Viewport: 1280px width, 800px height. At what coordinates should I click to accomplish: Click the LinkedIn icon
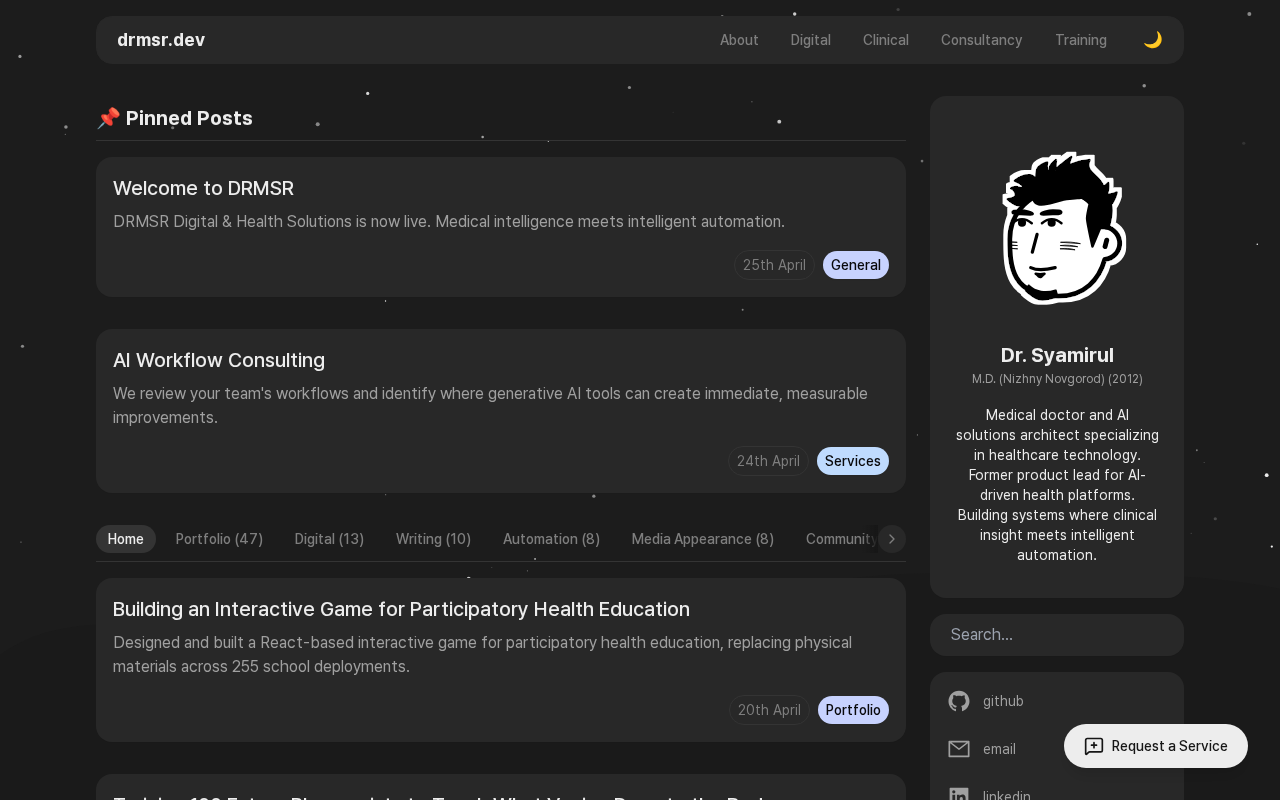pos(959,795)
